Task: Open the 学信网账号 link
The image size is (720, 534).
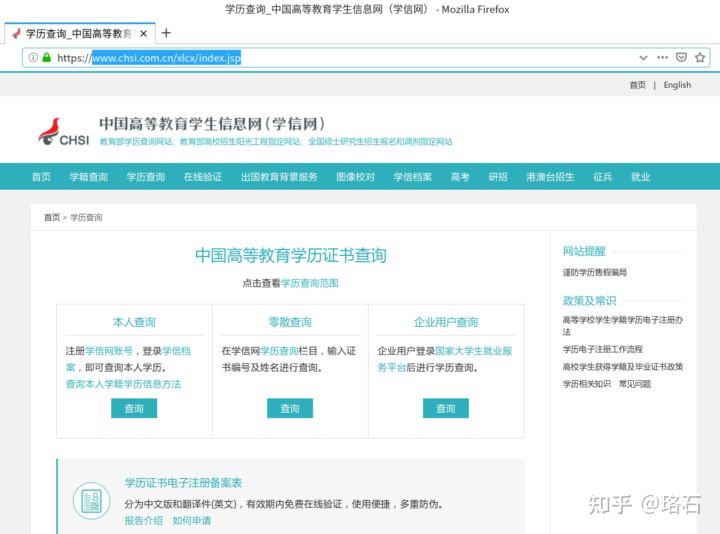Action: coord(109,351)
